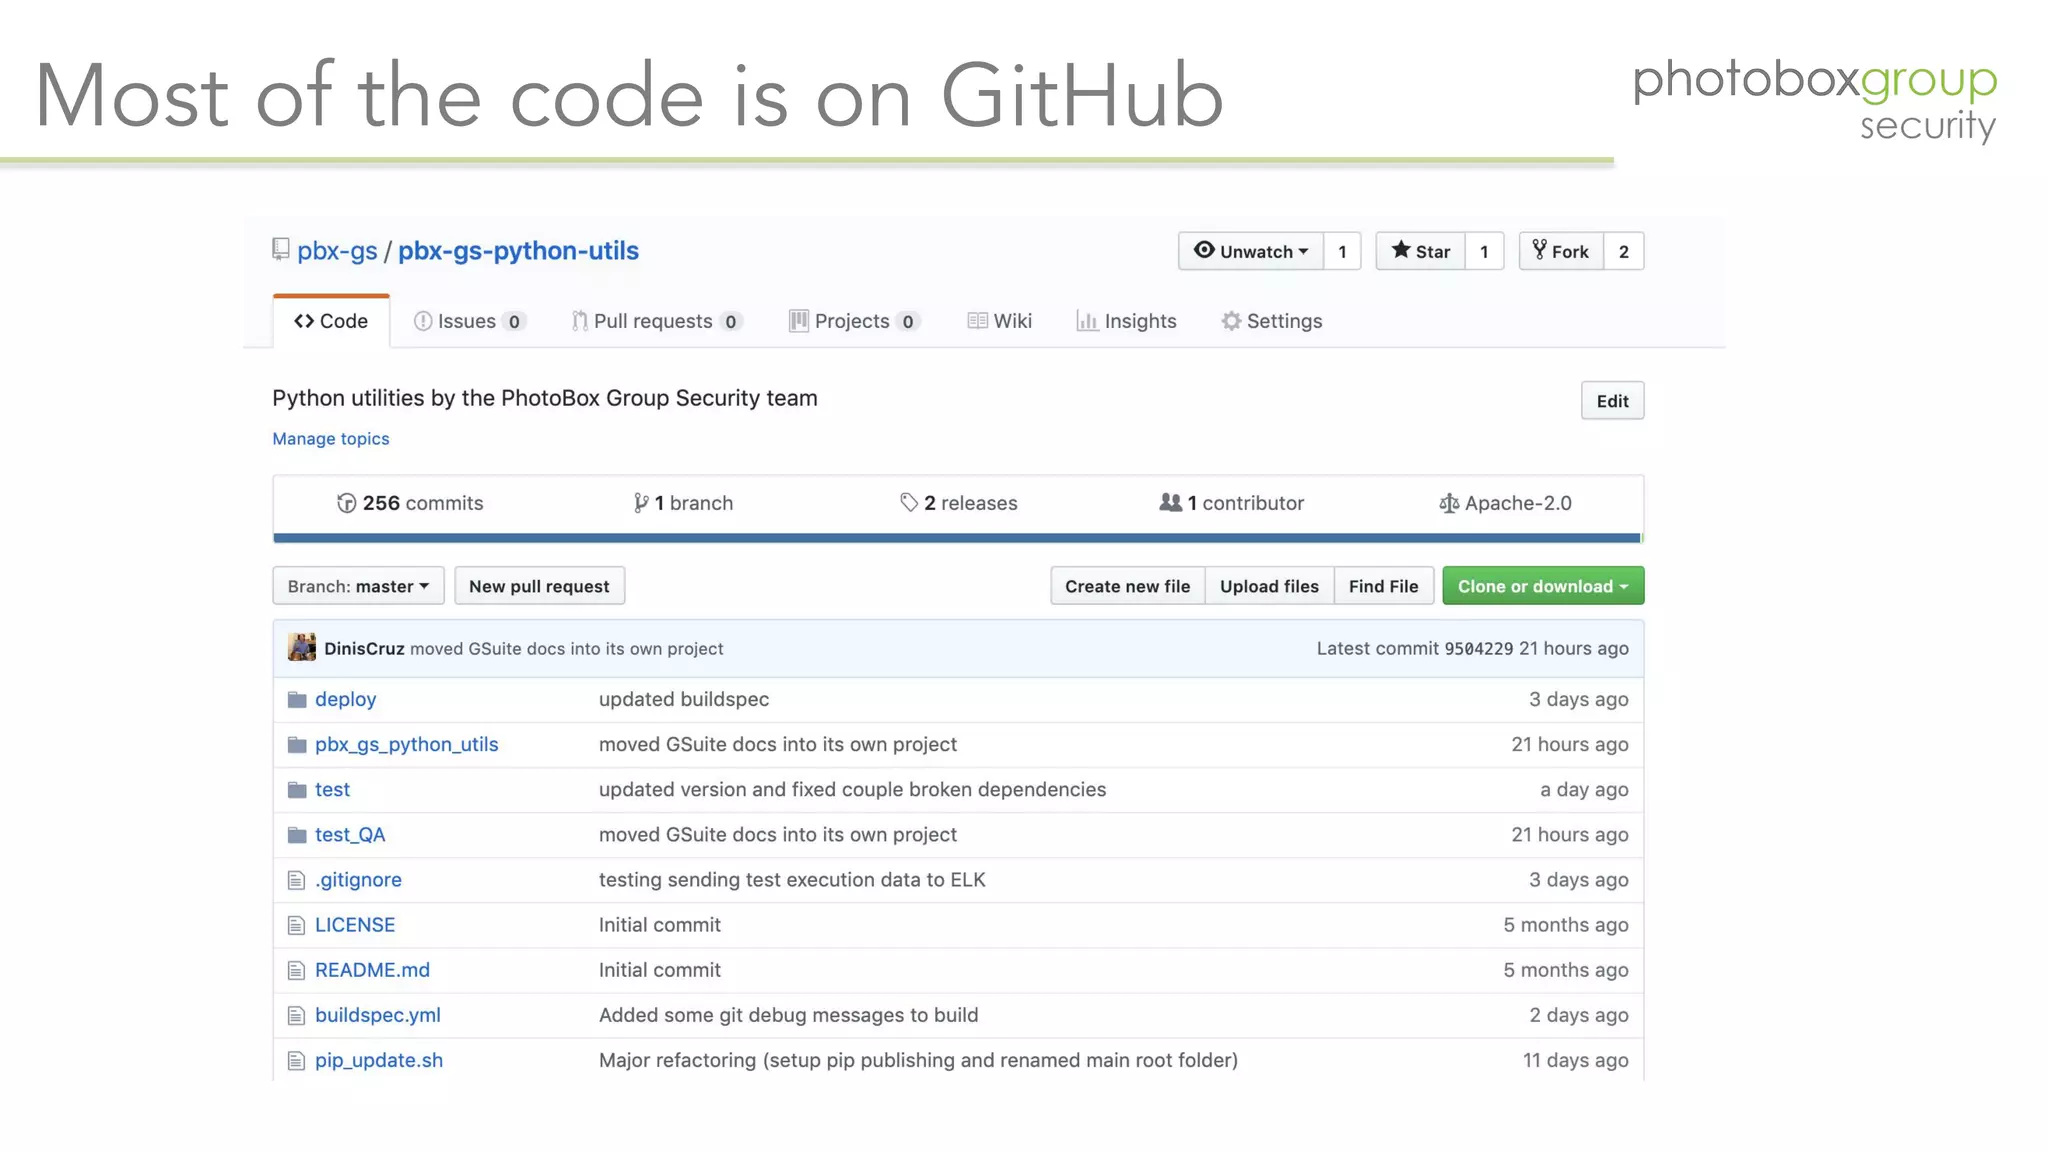Open the test folder
Viewport: 2048px width, 1152px height.
[332, 789]
